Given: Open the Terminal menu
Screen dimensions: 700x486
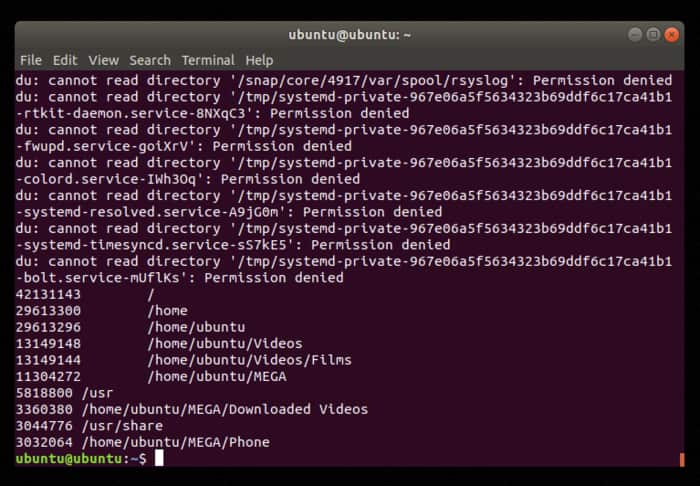Looking at the screenshot, I should [x=208, y=60].
